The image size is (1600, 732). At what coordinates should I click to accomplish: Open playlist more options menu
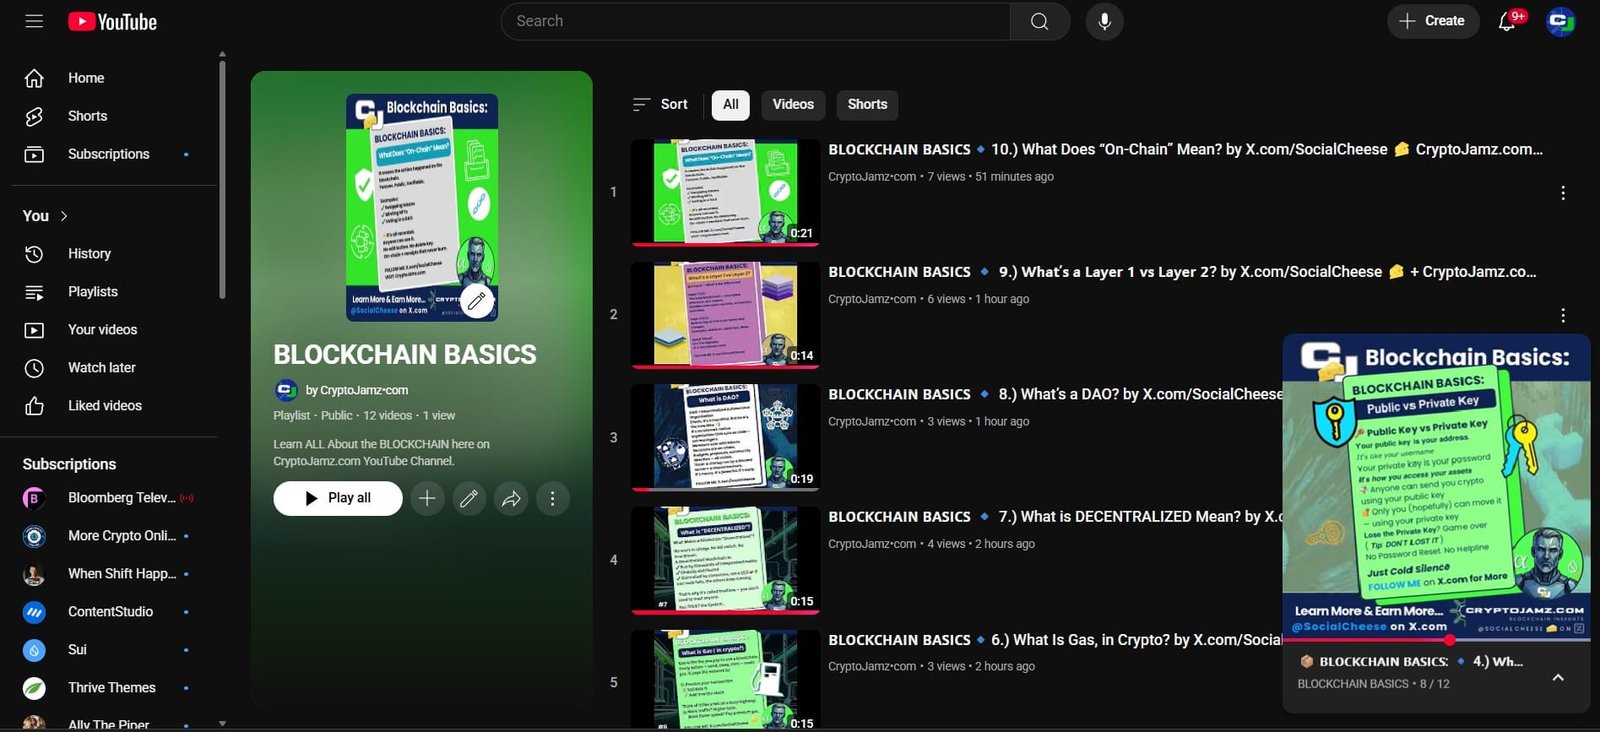[x=553, y=498]
